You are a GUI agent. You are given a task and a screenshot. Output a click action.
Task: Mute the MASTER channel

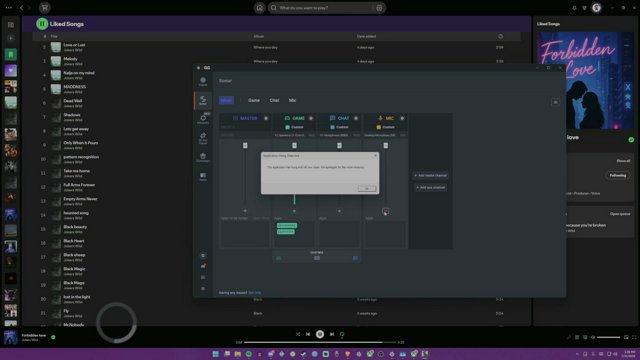[245, 211]
